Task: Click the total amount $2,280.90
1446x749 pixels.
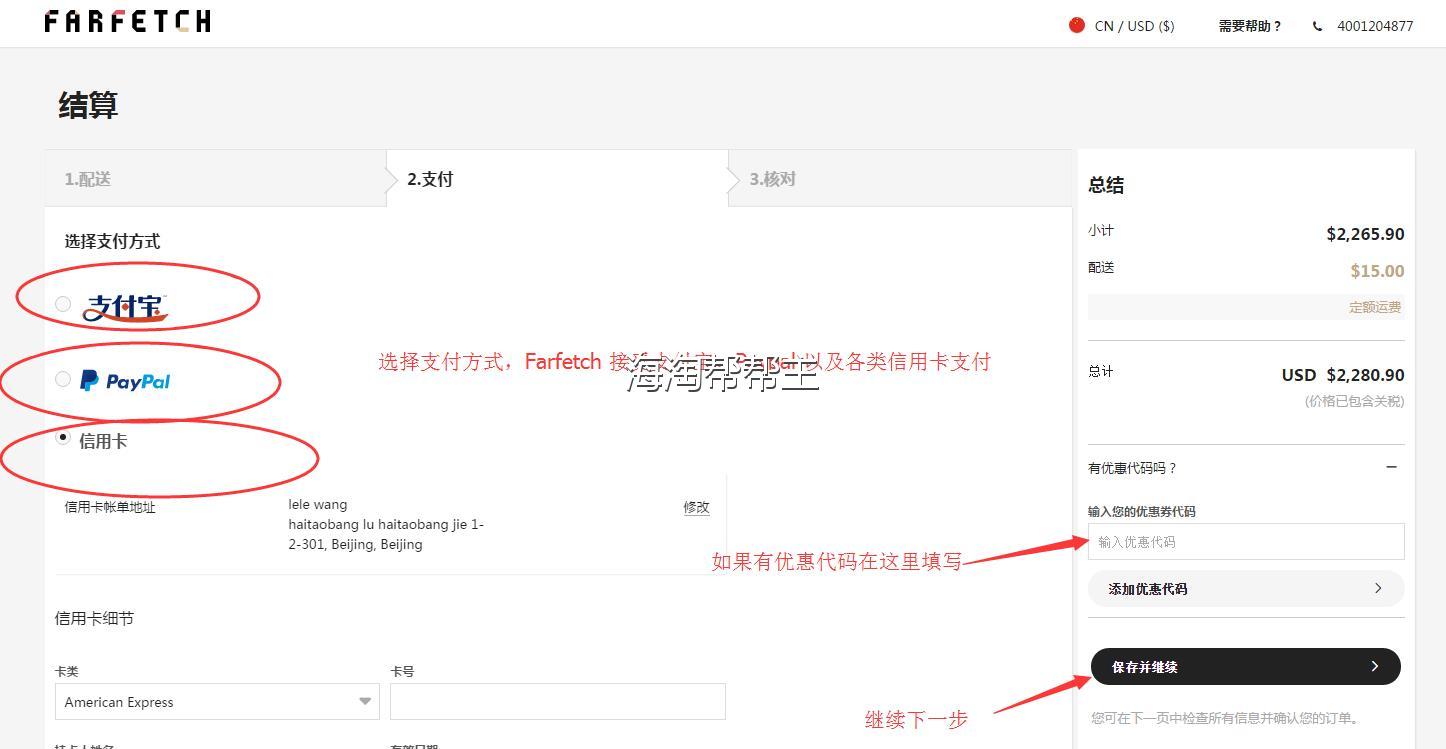Action: tap(1365, 375)
